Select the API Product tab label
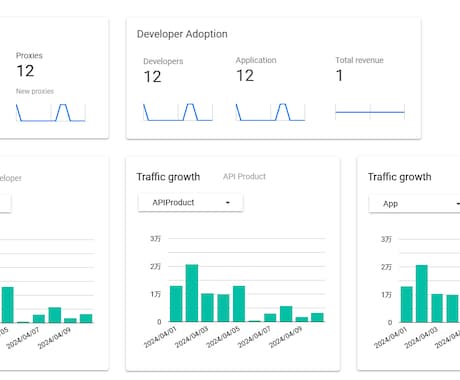Viewport: 460px width, 380px height. pyautogui.click(x=244, y=176)
